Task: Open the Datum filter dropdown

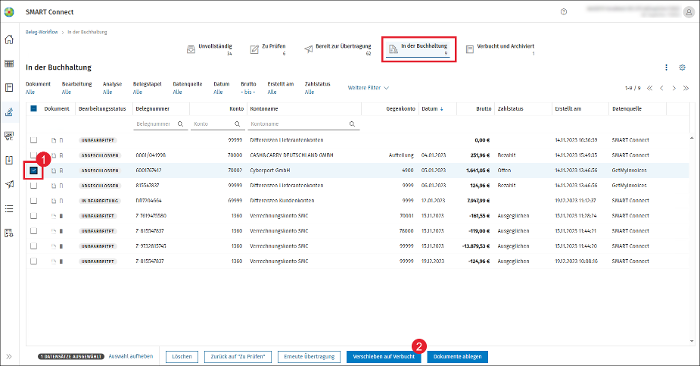Action: 221,88
